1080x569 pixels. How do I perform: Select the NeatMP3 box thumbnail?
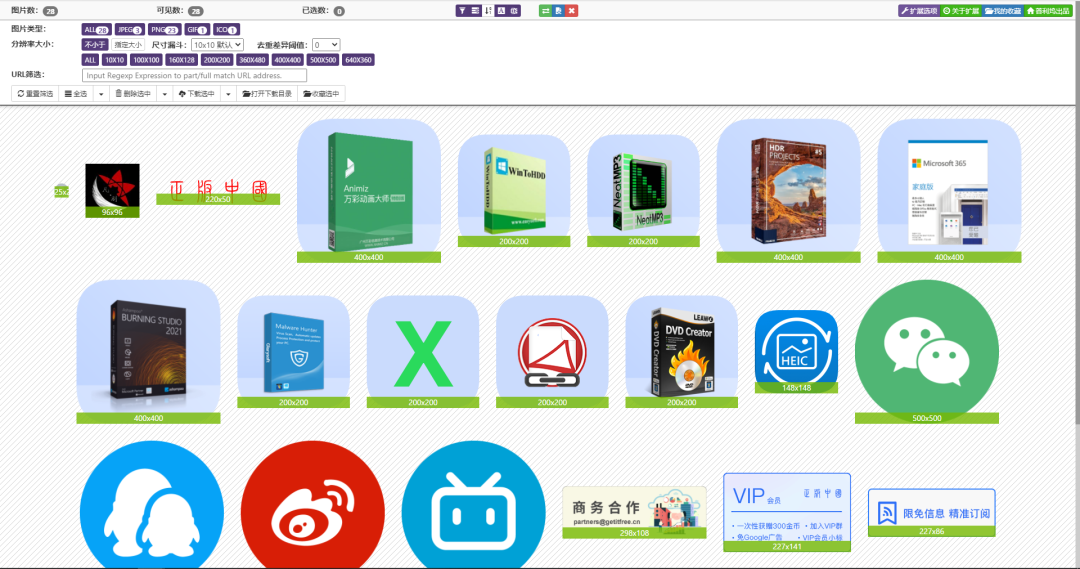click(x=643, y=191)
